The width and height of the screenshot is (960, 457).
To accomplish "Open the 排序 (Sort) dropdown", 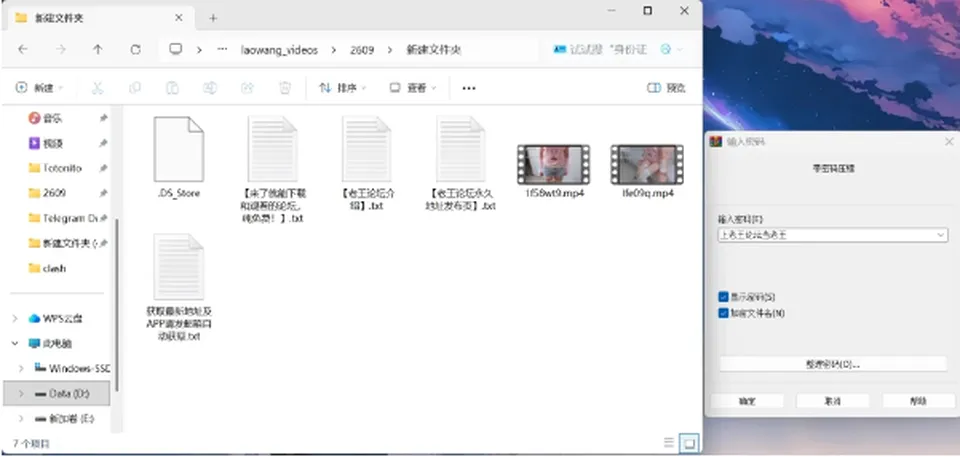I will point(343,88).
